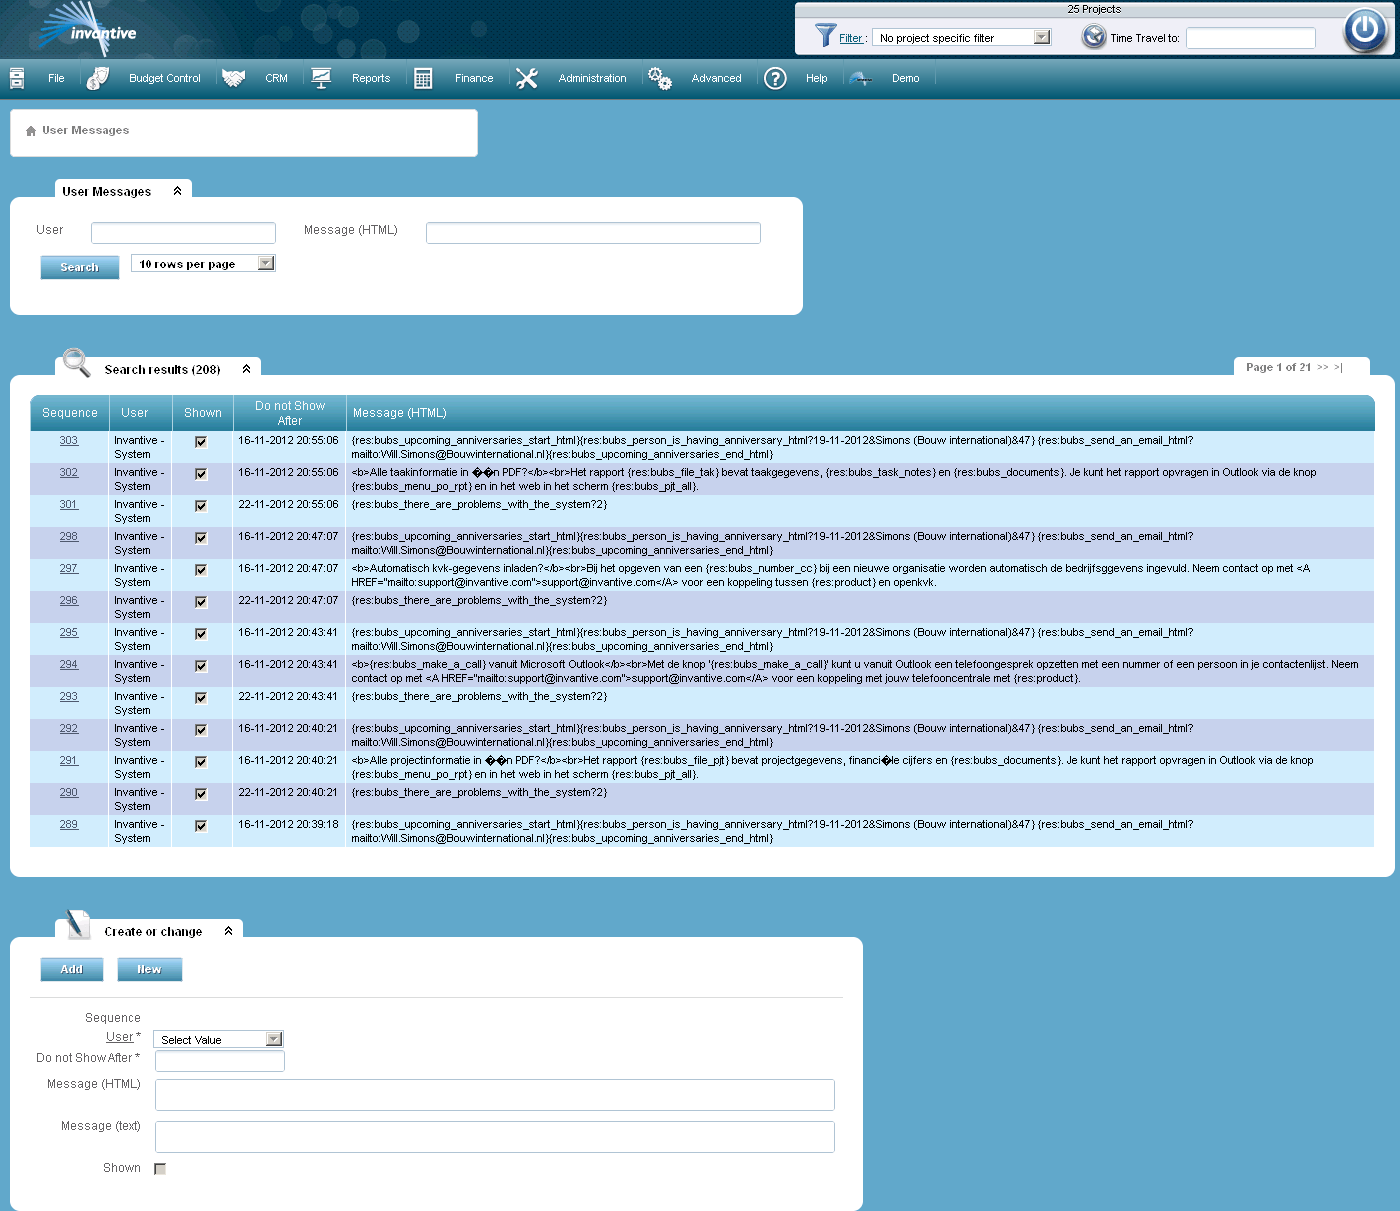Open the Select Value user dropdown
1400x1211 pixels.
click(272, 1039)
